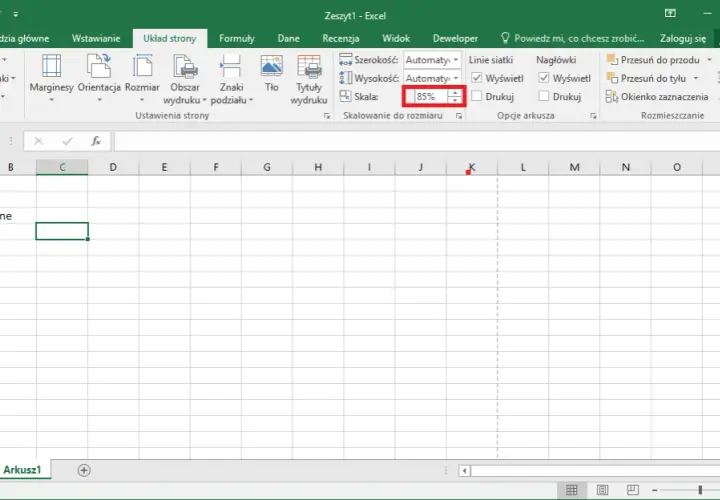The height and width of the screenshot is (500, 720).
Task: Open the Opcje arkusza dialog launcher
Action: tap(593, 116)
